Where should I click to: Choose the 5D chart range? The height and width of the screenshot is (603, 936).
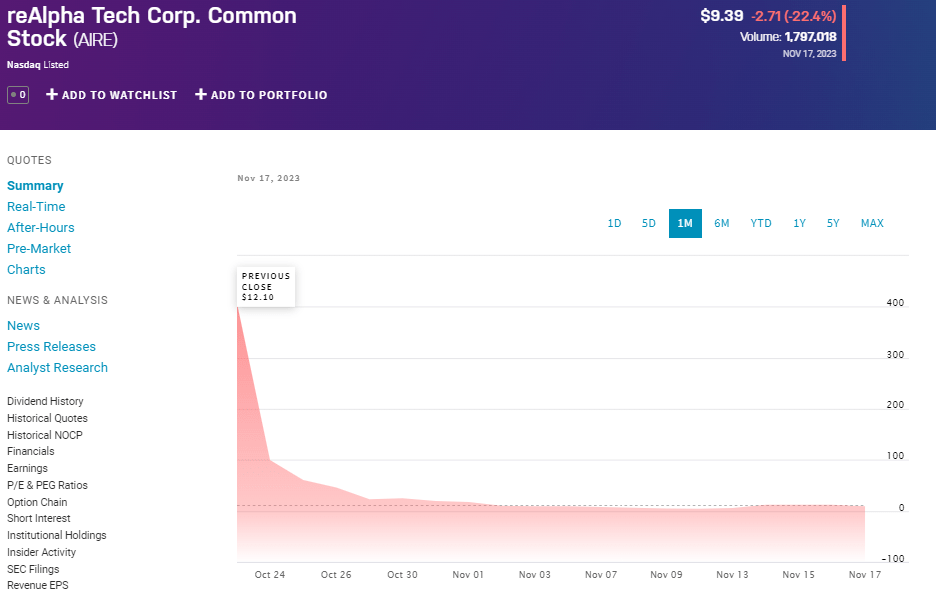[x=648, y=223]
